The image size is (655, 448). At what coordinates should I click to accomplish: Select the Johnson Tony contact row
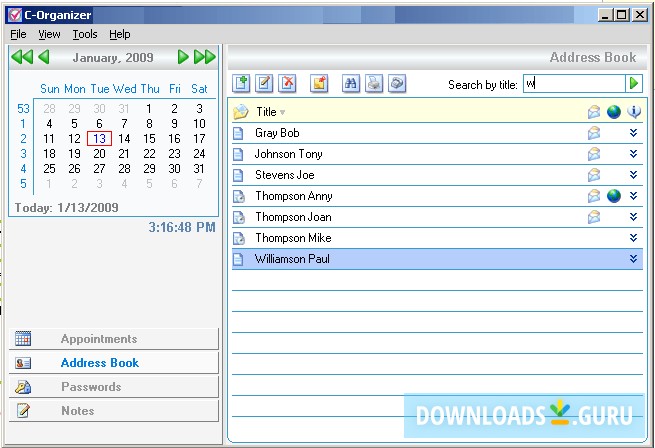coord(437,154)
